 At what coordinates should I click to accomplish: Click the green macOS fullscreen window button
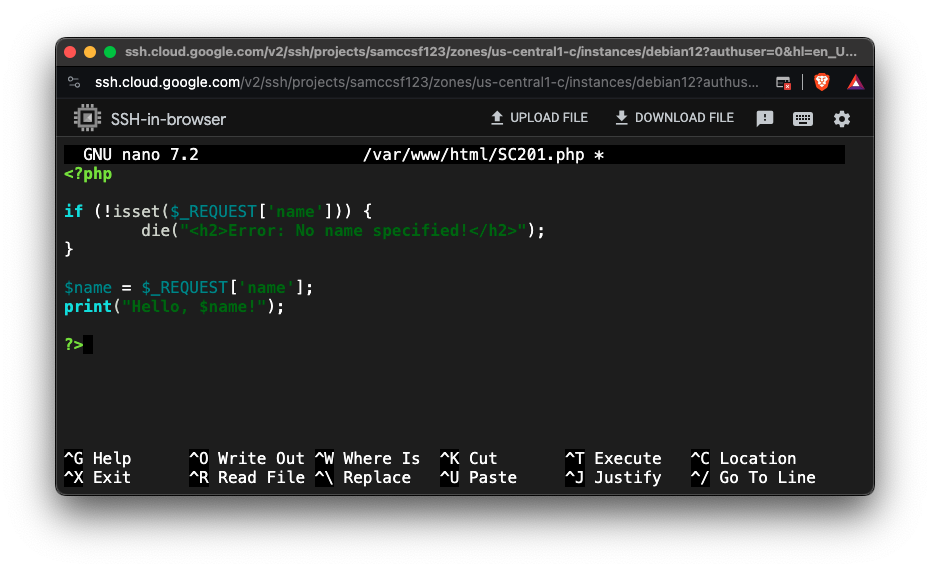click(110, 52)
